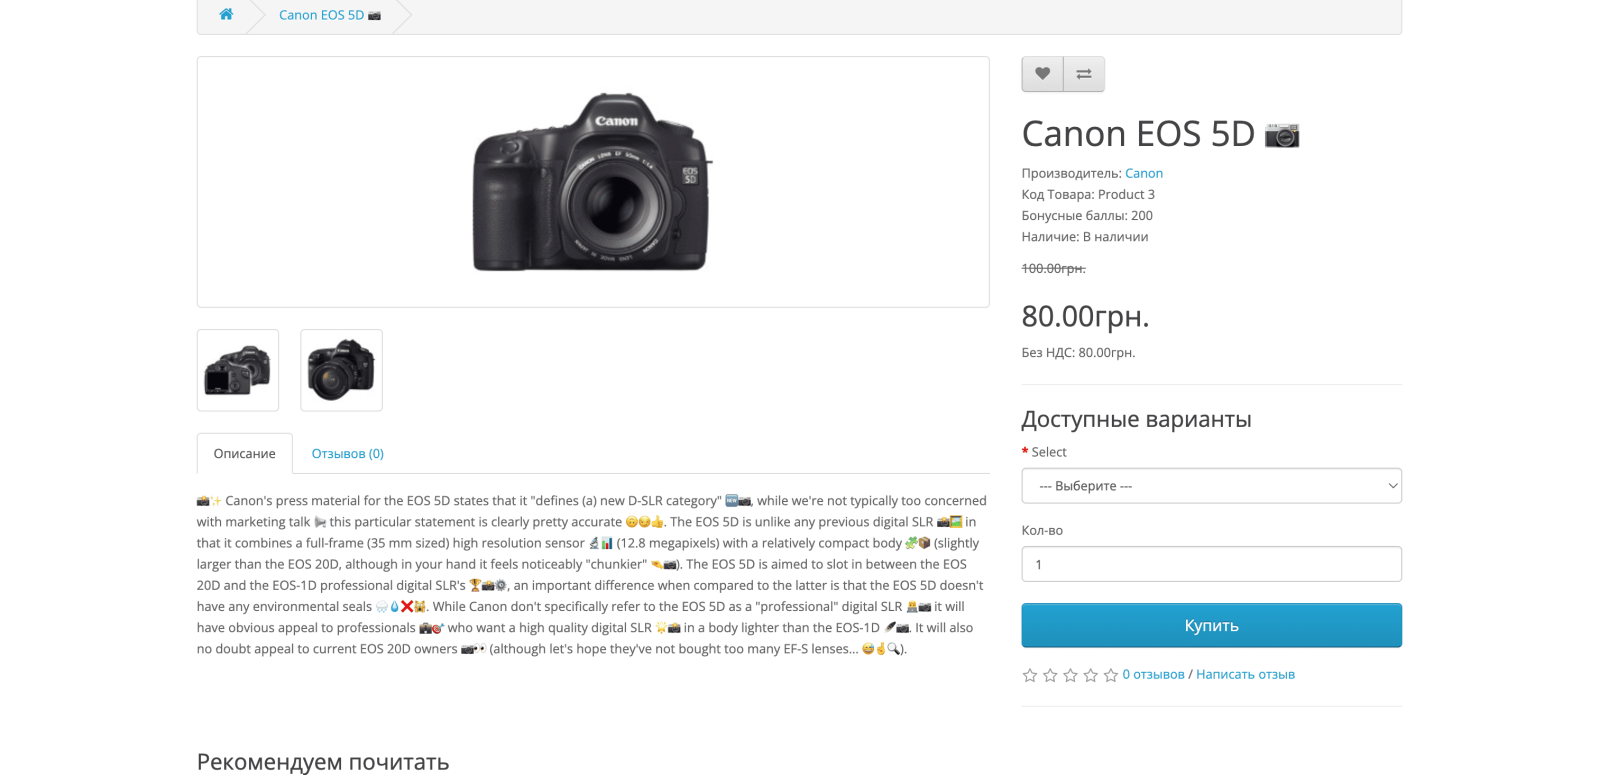Open the 0 отзывов link
Viewport: 1600px width, 784px height.
[x=1153, y=674]
